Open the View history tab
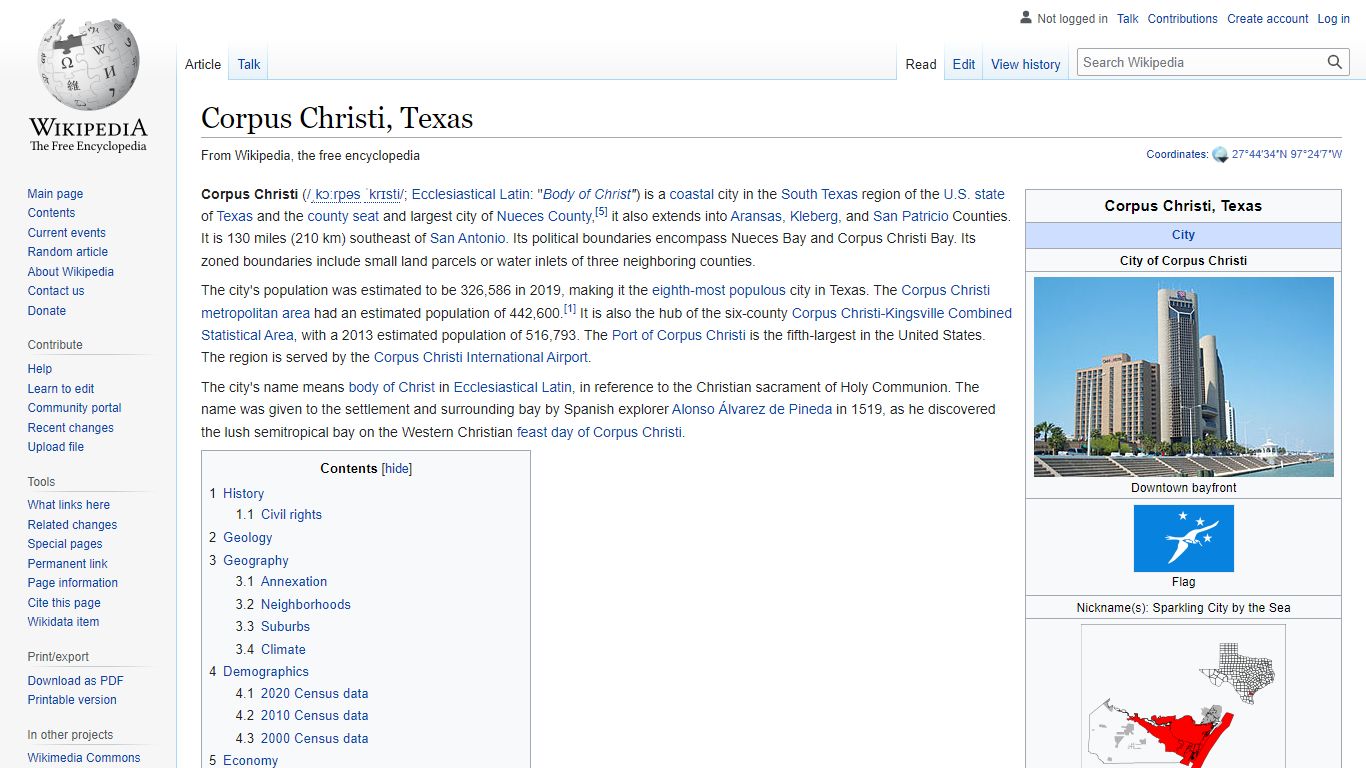This screenshot has width=1366, height=768. 1026,64
